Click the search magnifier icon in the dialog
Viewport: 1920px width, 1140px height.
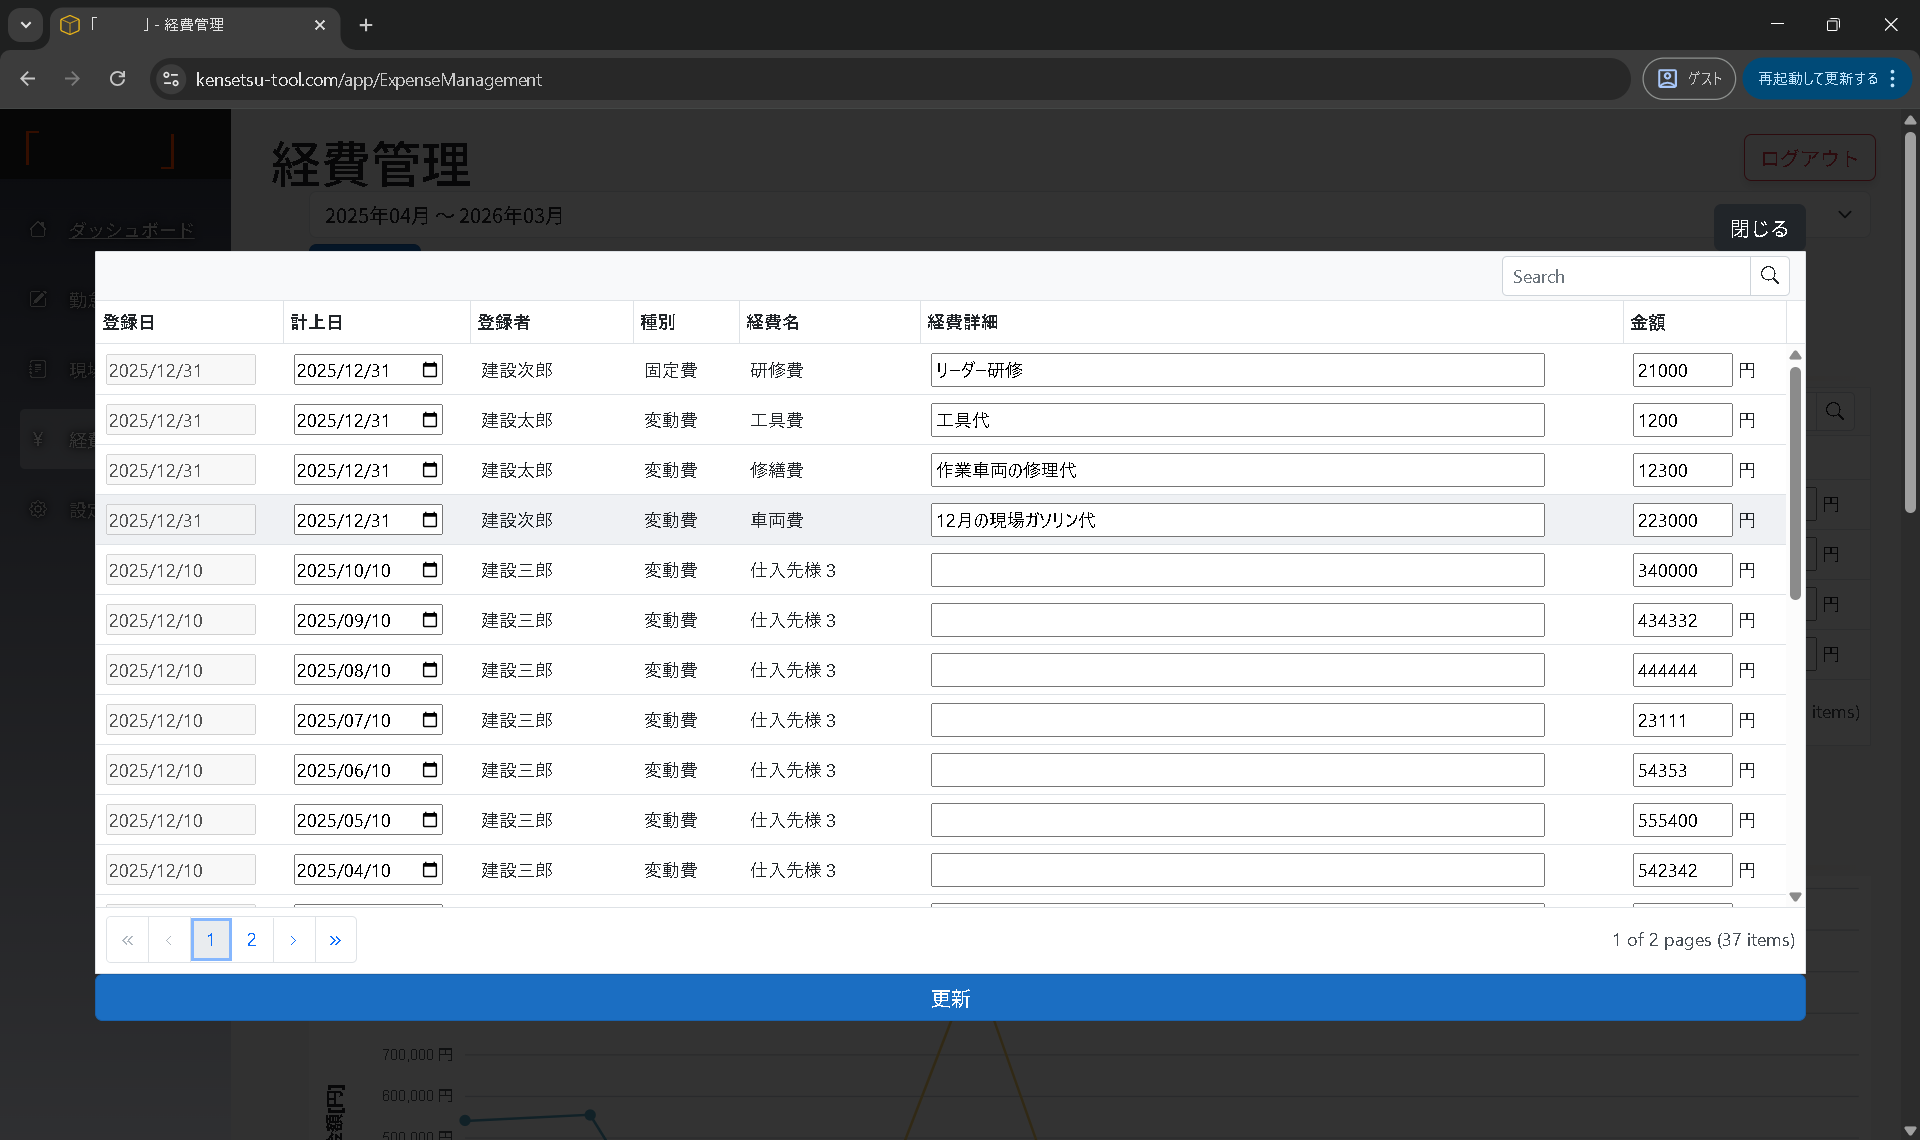pyautogui.click(x=1769, y=276)
